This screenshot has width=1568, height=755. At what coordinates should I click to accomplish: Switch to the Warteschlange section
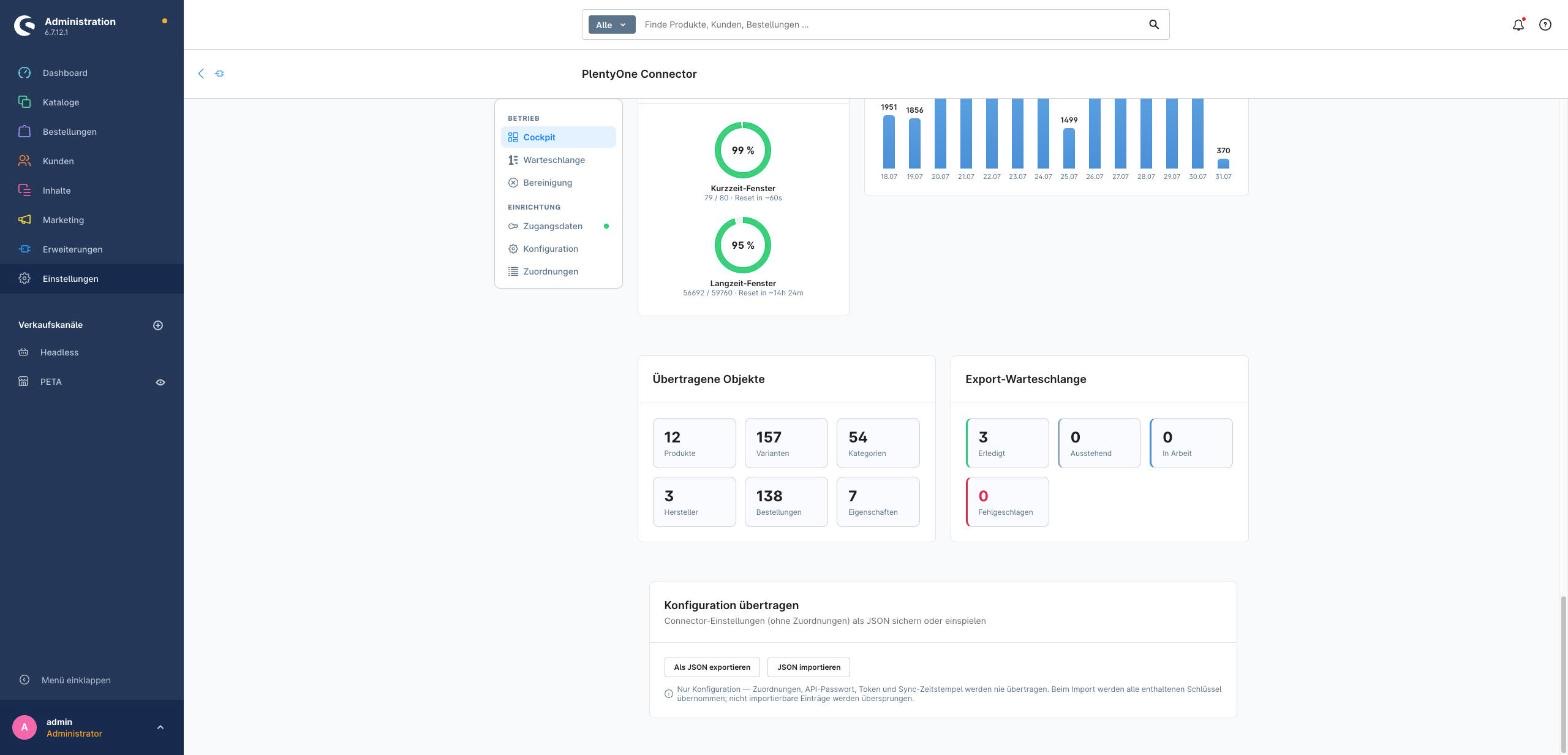tap(558, 160)
